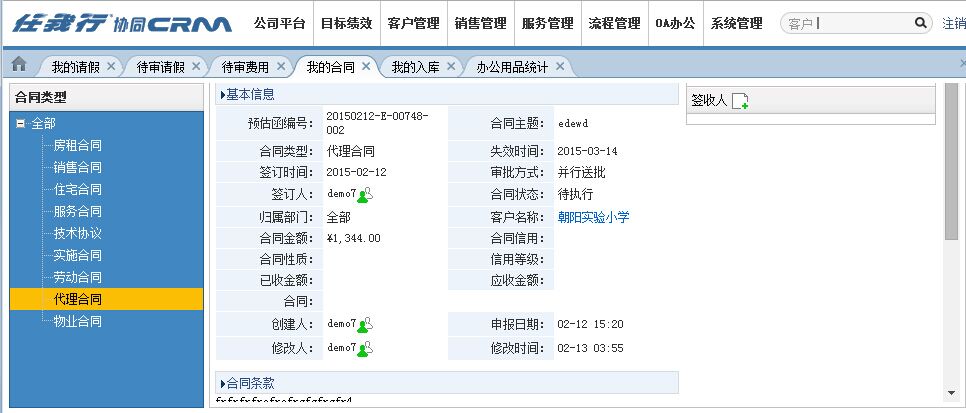Image resolution: width=966 pixels, height=413 pixels.
Task: Click the search magnifier icon
Action: [920, 23]
